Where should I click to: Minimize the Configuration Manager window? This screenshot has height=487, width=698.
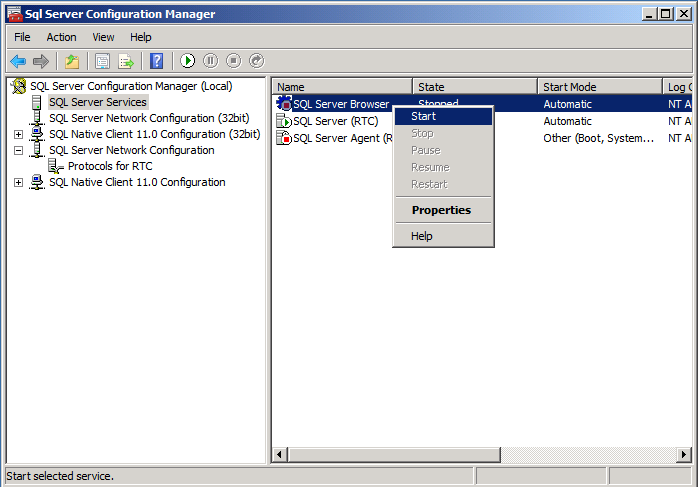[x=649, y=14]
